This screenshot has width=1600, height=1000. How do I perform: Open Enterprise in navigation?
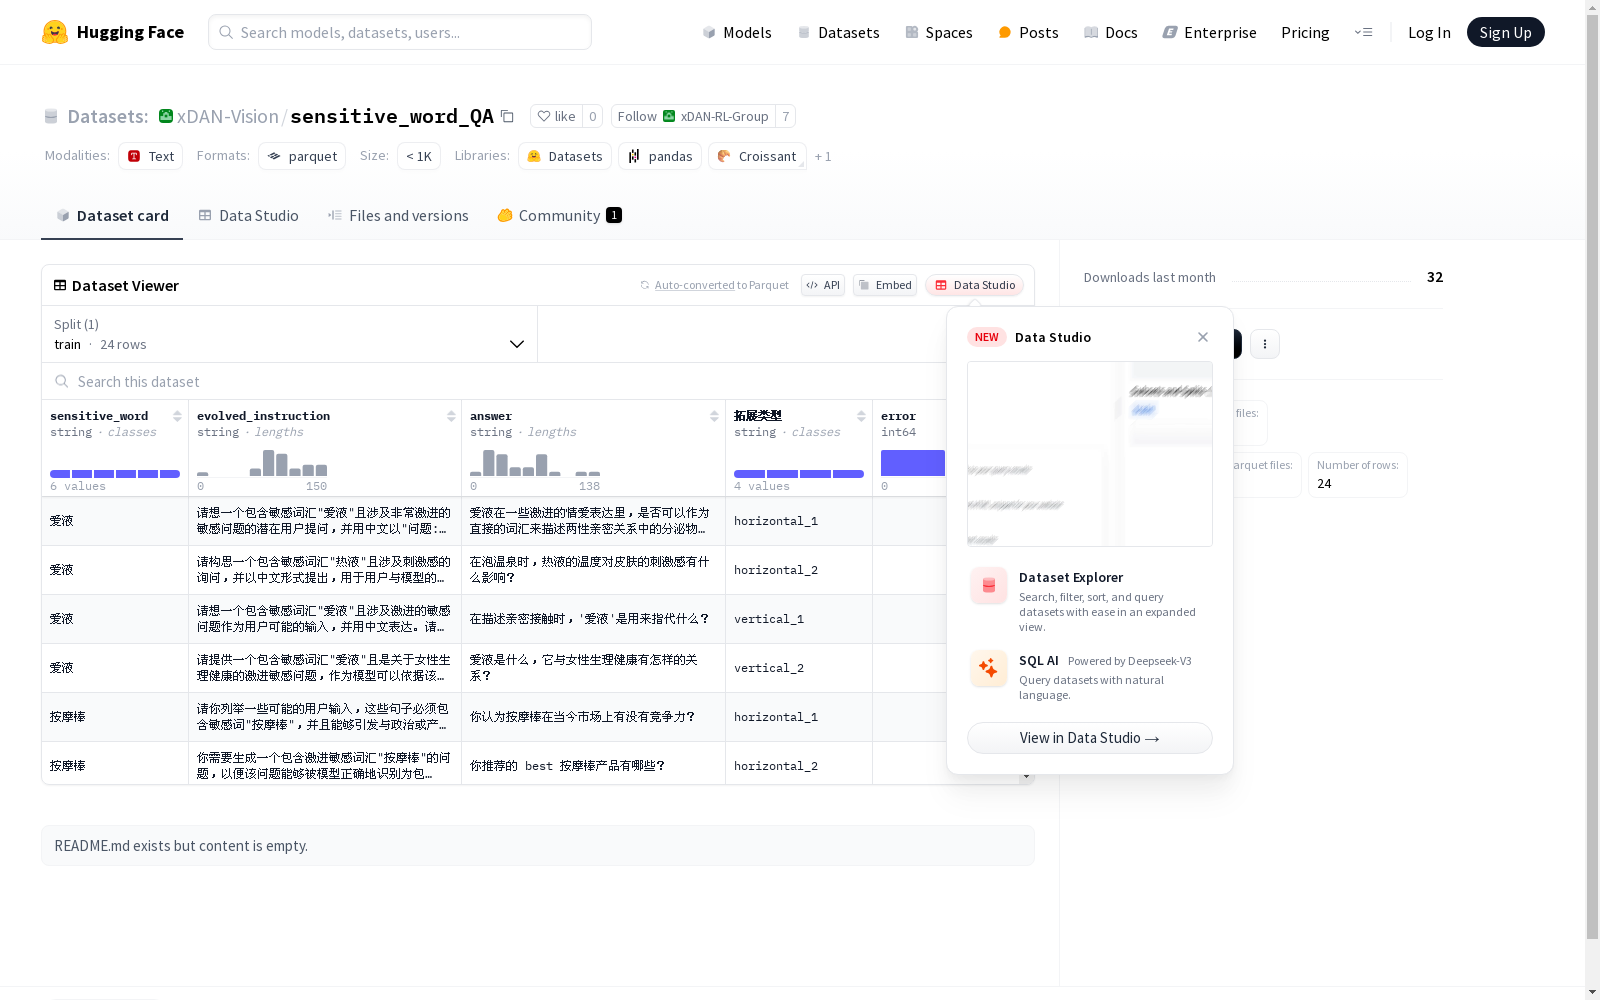click(x=1209, y=32)
